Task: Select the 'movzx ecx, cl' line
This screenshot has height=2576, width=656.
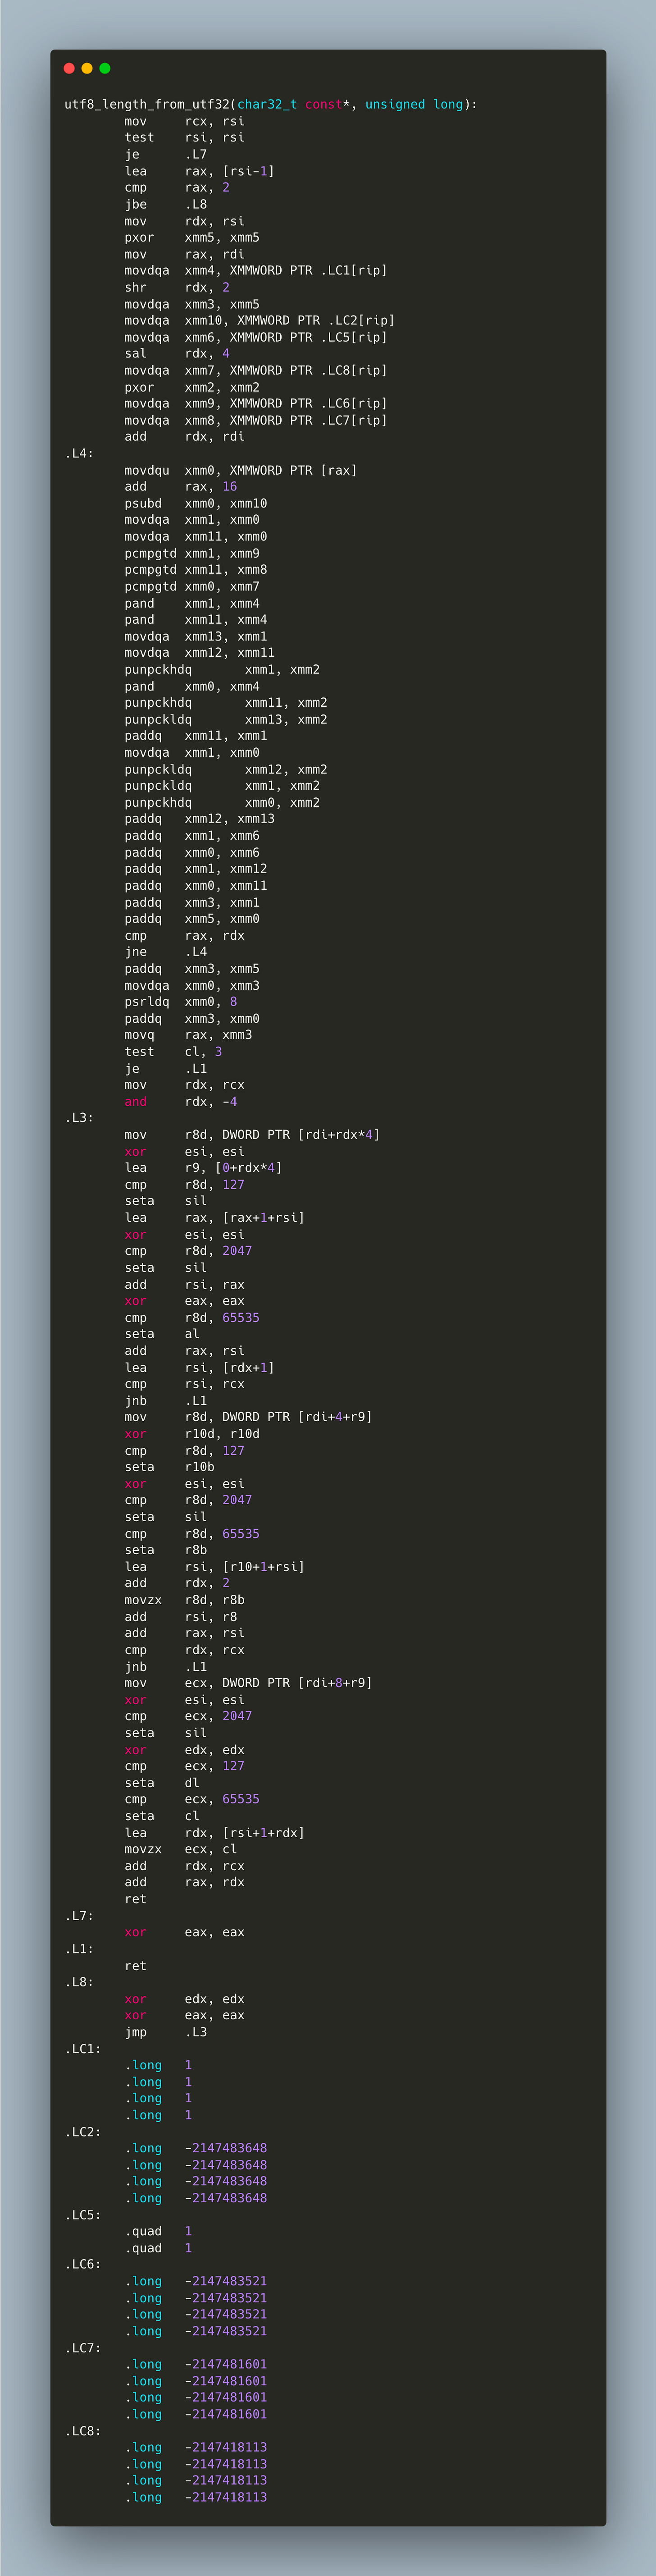Action: click(181, 1849)
